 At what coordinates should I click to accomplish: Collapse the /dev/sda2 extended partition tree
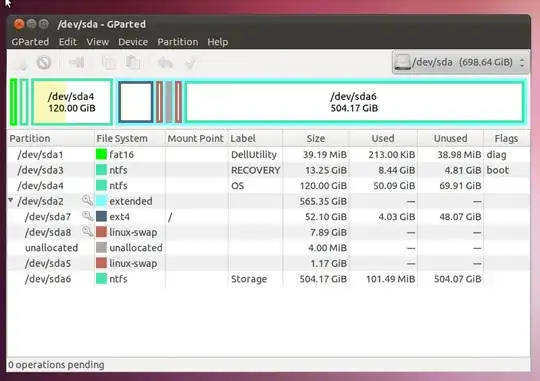point(11,200)
